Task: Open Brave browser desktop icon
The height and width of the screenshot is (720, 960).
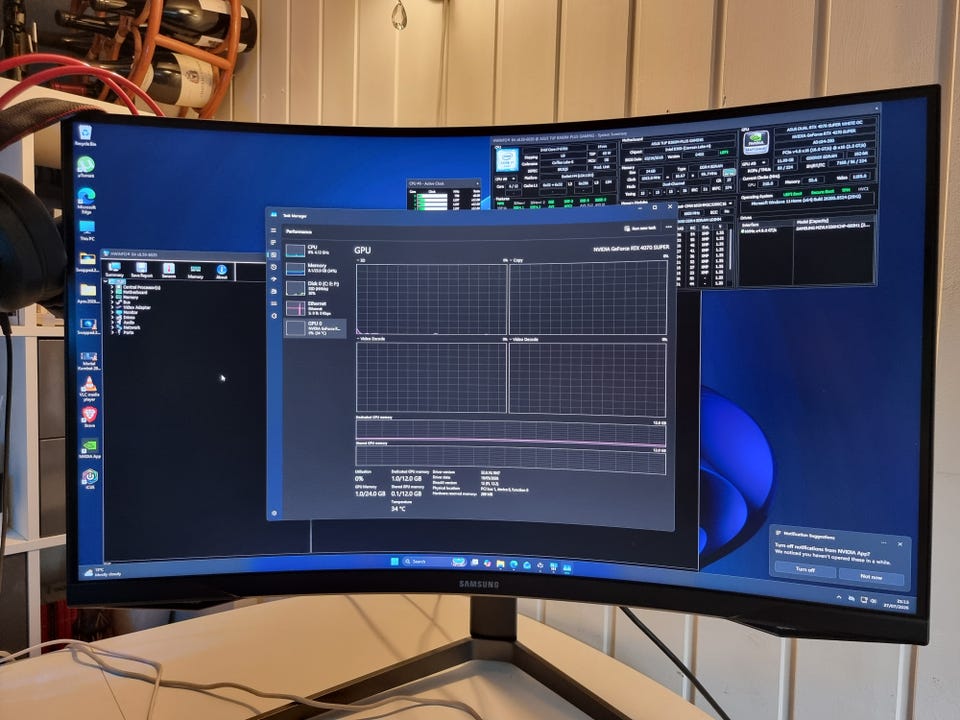Action: (x=89, y=416)
